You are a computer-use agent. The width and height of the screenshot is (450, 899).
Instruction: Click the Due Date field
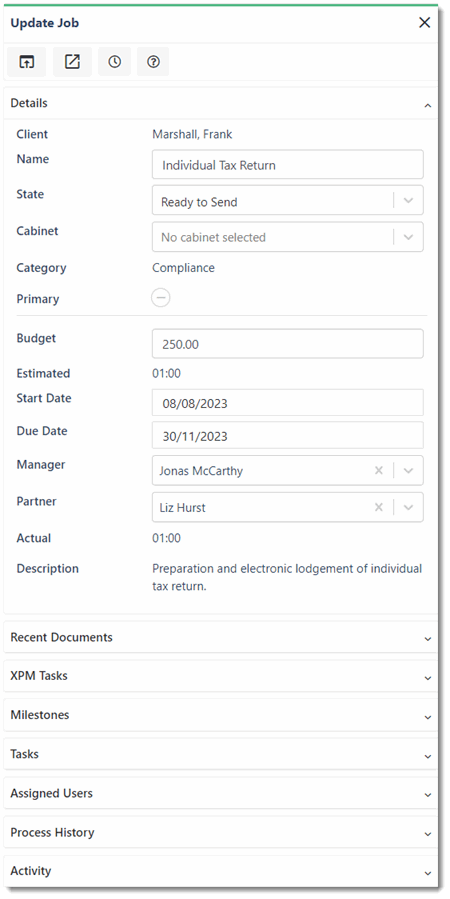(288, 436)
